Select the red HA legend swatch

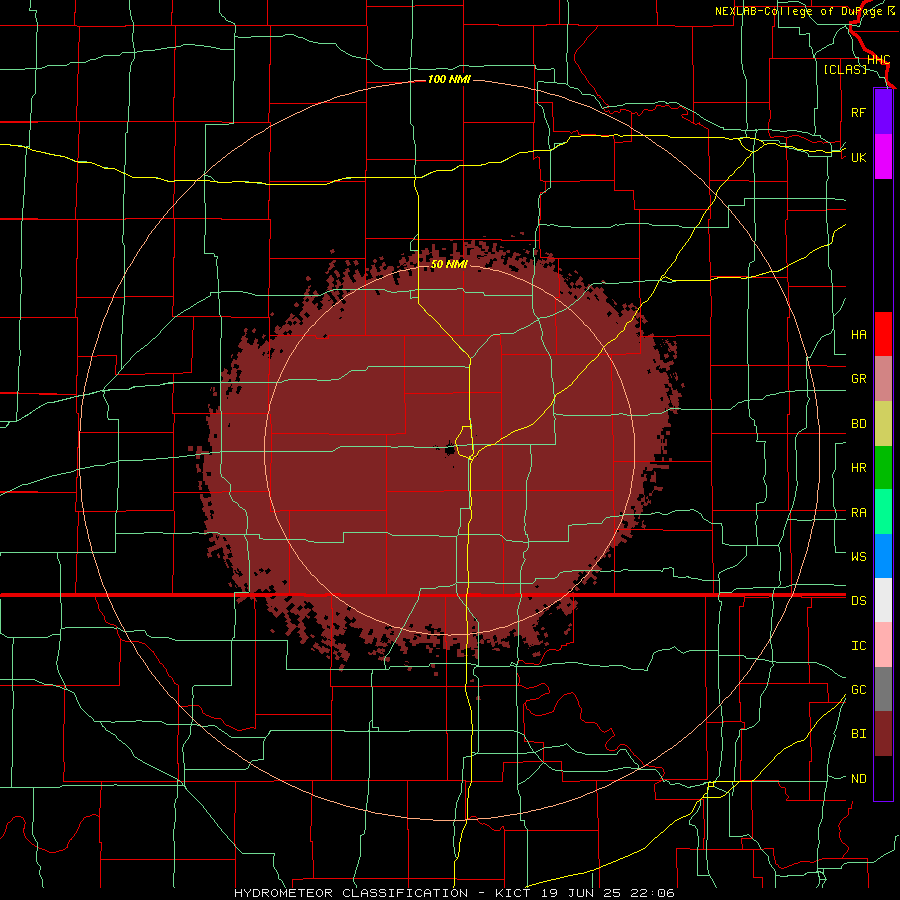(x=883, y=334)
